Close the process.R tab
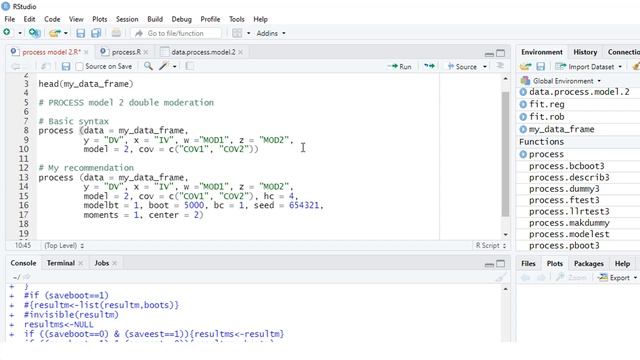Image resolution: width=640 pixels, height=360 pixels. pos(146,52)
